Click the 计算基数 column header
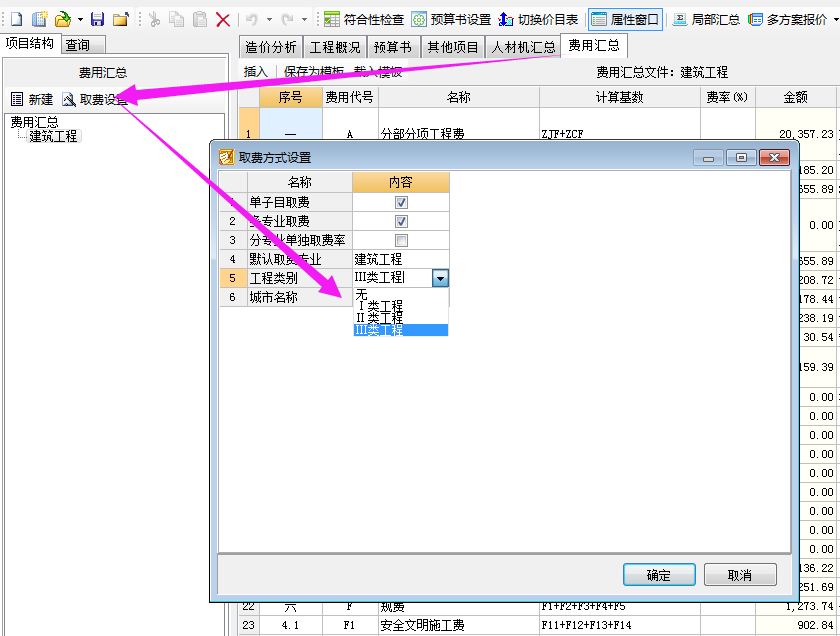840x636 pixels. coord(620,97)
